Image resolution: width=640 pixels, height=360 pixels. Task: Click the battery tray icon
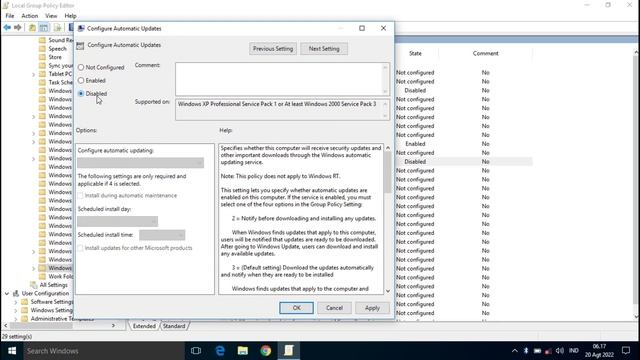pos(537,351)
